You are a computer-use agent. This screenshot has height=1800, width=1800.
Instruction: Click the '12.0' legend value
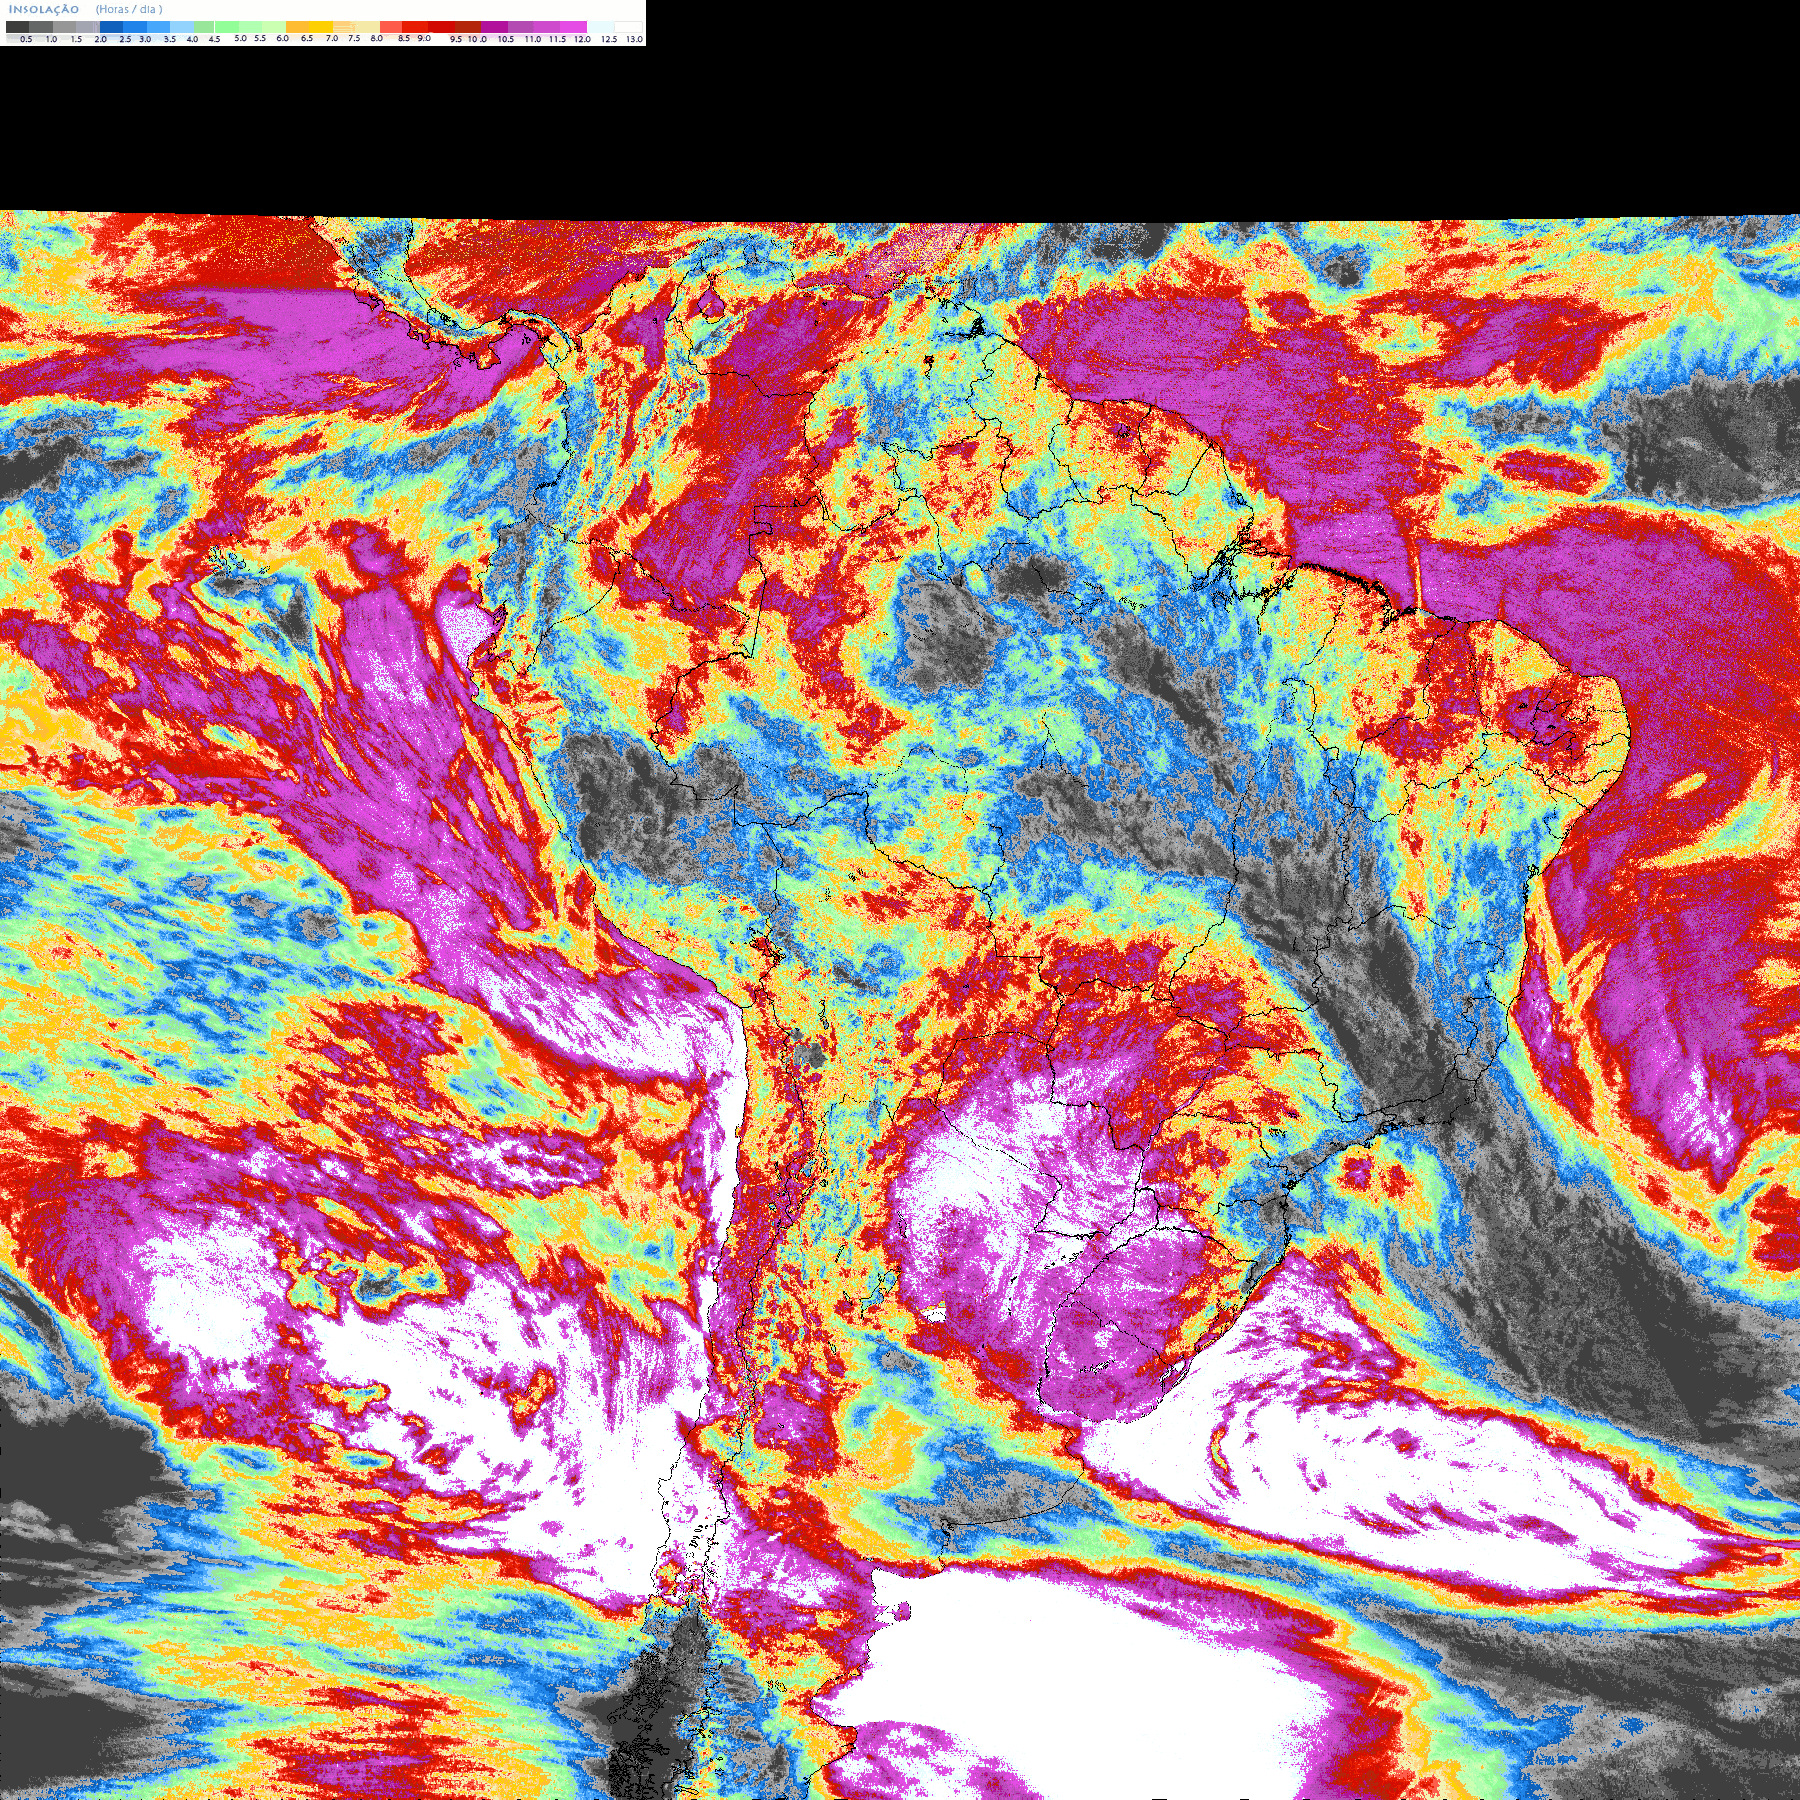[x=583, y=39]
